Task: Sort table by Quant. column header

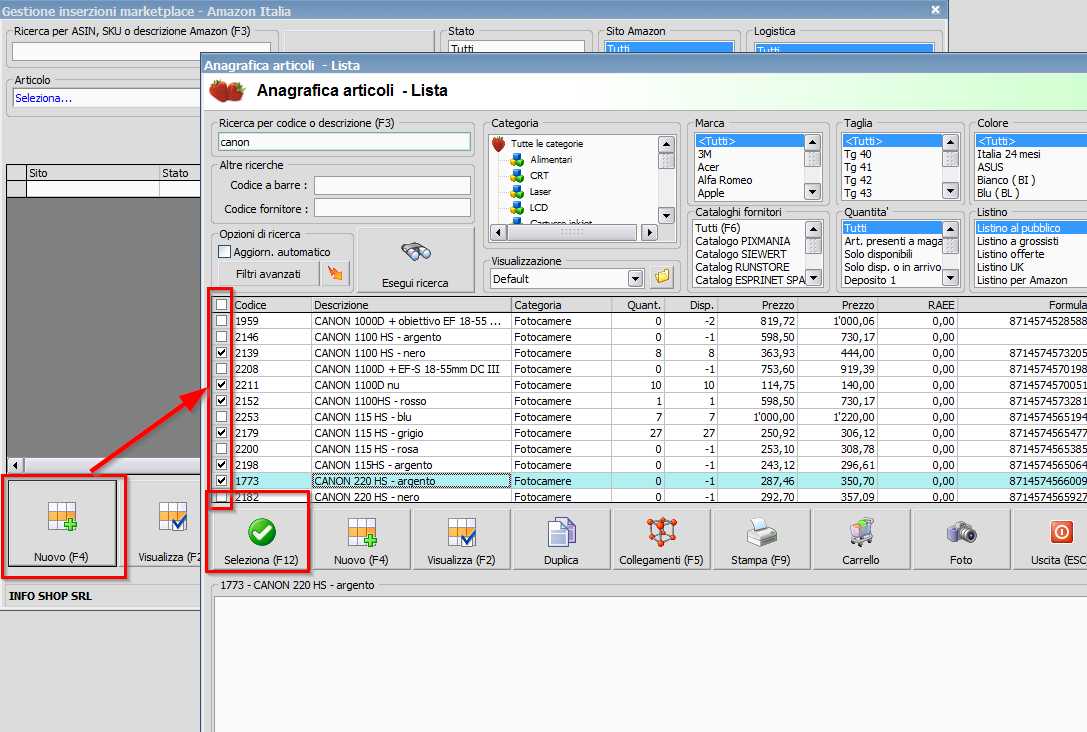Action: (x=638, y=304)
